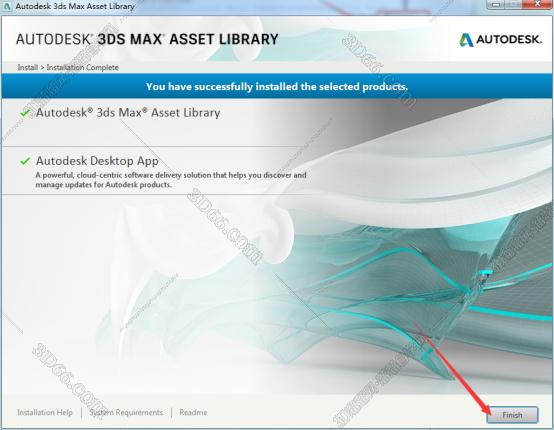
Task: Click the green checkmark beside Desktop App
Action: click(25, 161)
